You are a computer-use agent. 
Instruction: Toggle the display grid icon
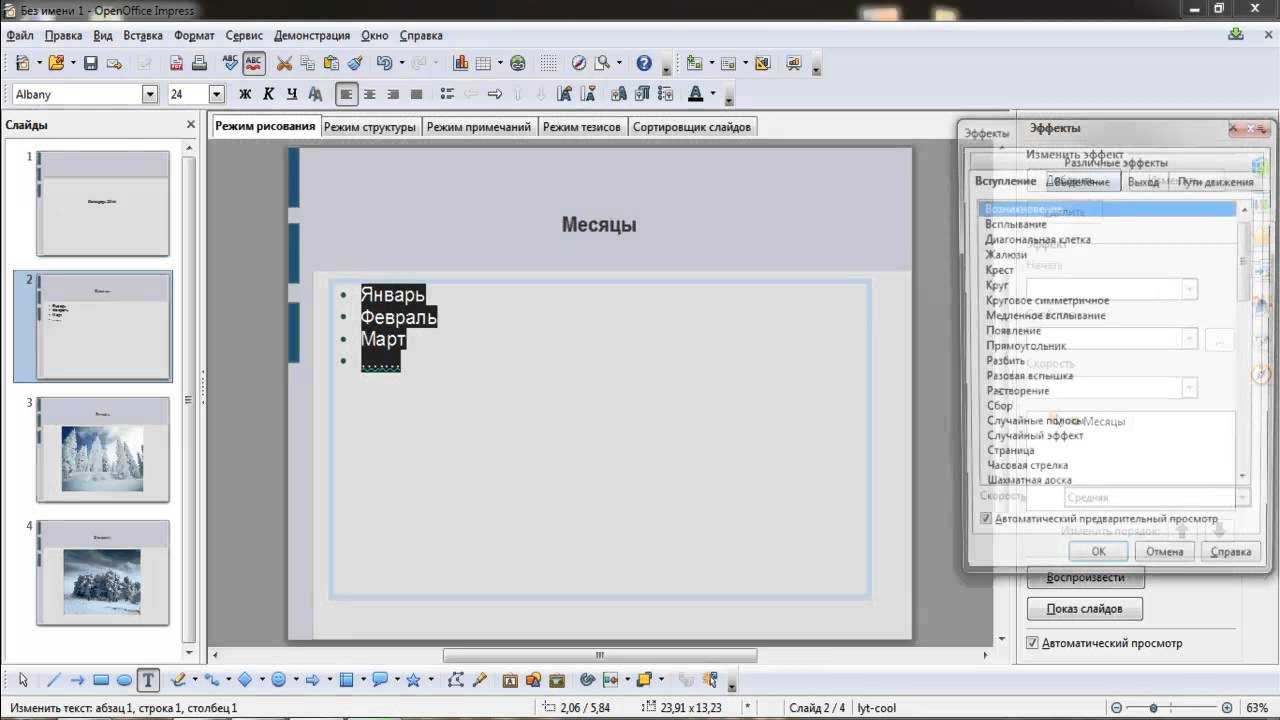(548, 63)
